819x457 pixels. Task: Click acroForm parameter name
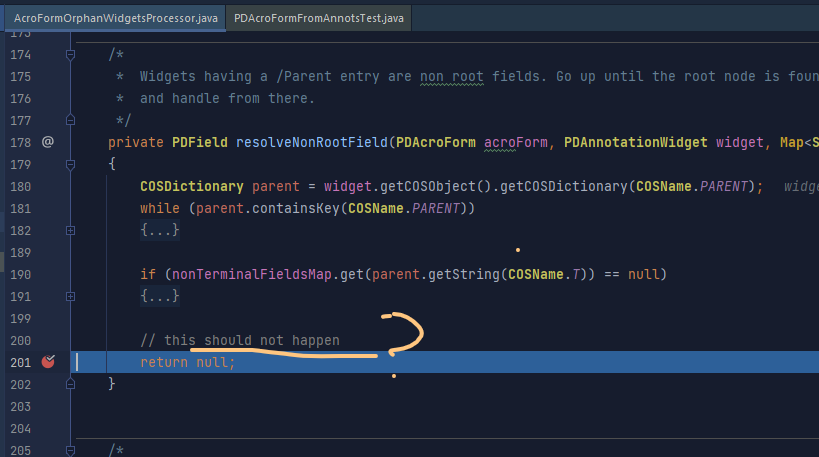pyautogui.click(x=516, y=142)
